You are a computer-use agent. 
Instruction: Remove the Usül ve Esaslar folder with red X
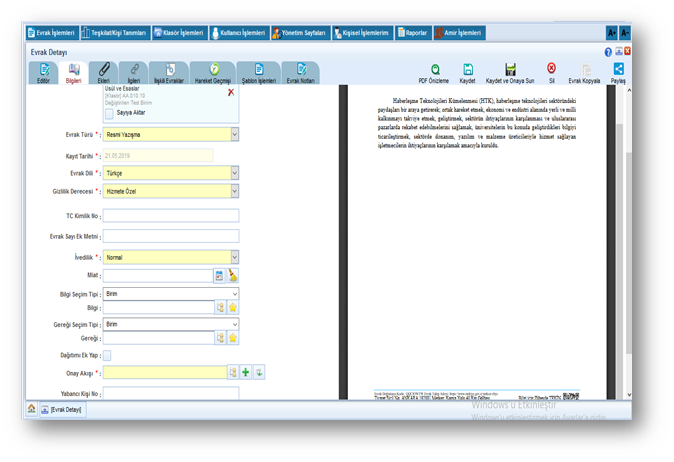point(231,92)
